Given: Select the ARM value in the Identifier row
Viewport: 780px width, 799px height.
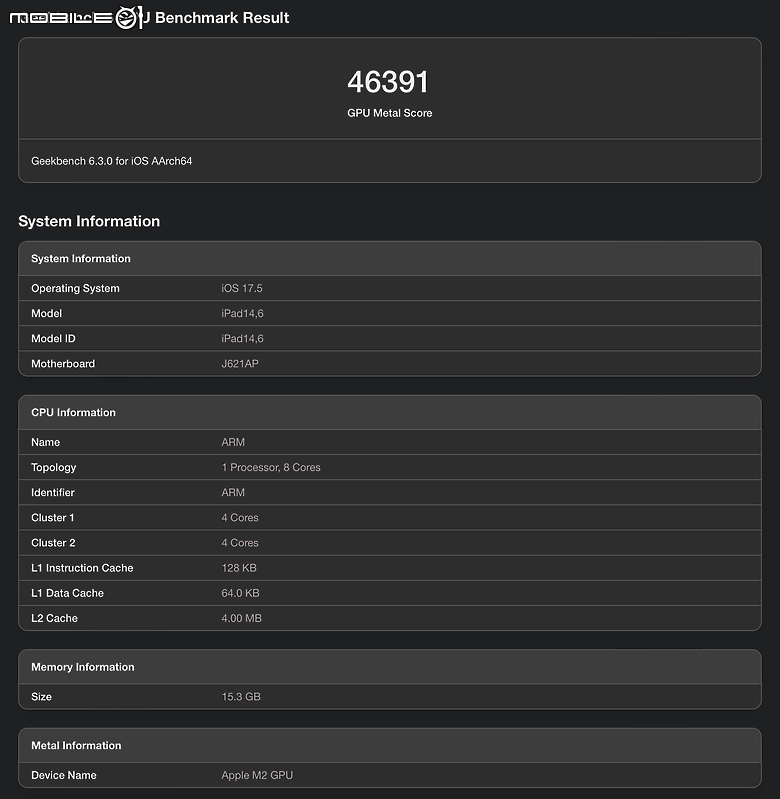Looking at the screenshot, I should (x=233, y=492).
